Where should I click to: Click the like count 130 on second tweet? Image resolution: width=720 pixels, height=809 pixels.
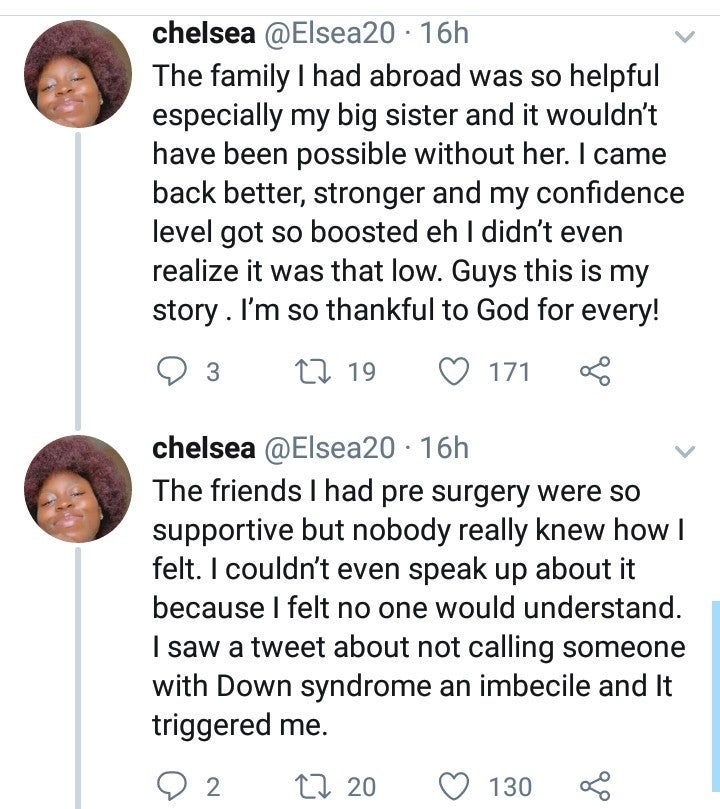[510, 787]
